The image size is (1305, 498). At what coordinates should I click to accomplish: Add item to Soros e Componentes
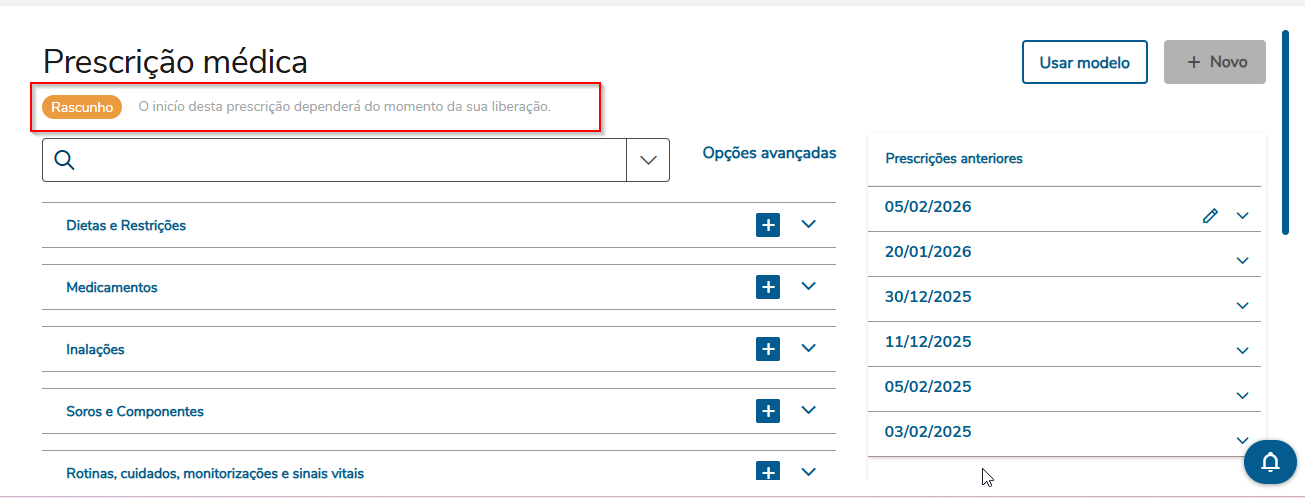point(768,411)
